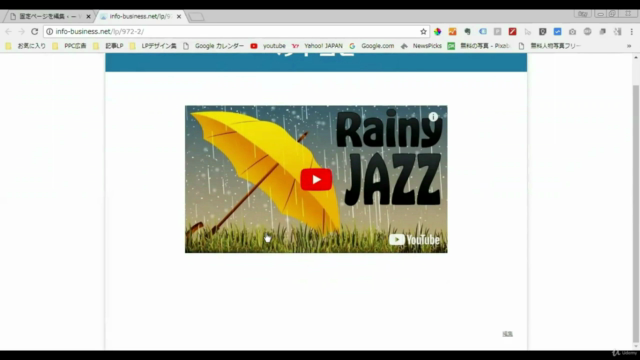The image size is (640, 360).
Task: Close the info-business.net tab
Action: pos(179,17)
